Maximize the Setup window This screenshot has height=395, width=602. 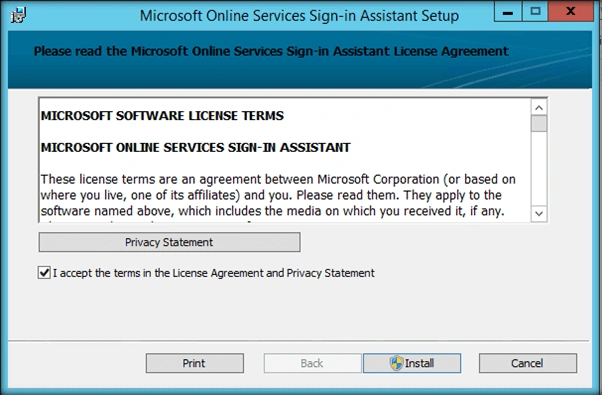coord(535,12)
